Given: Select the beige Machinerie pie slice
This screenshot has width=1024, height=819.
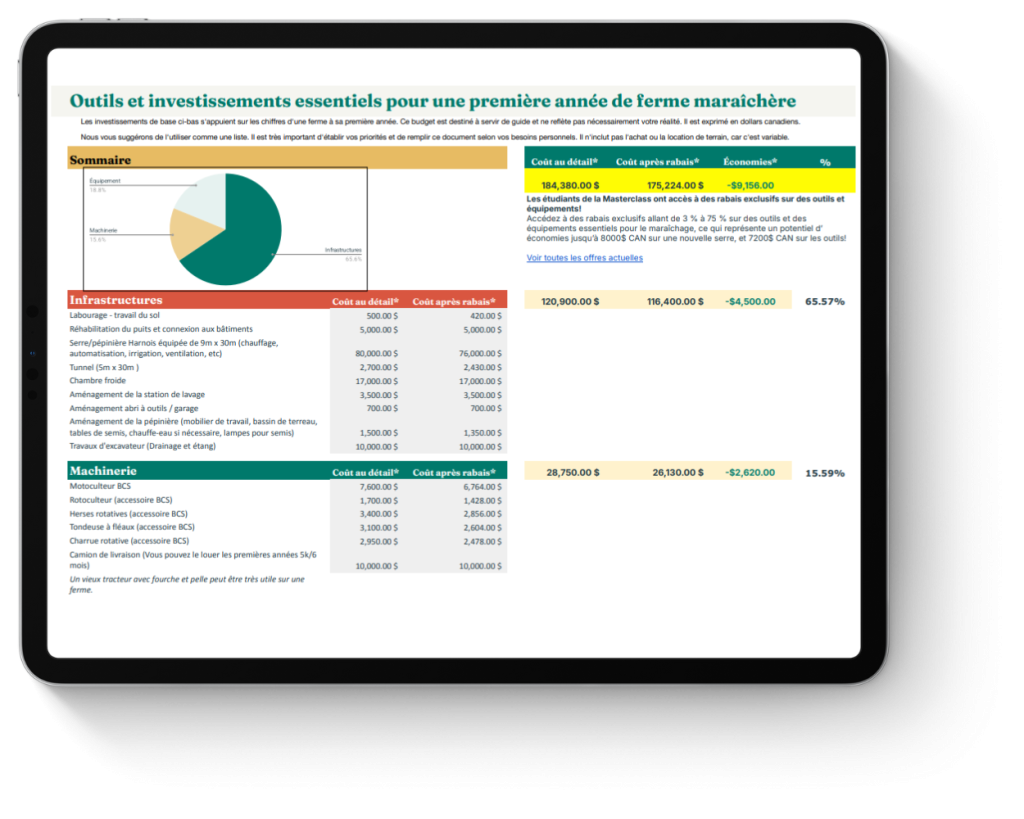Looking at the screenshot, I should (193, 235).
